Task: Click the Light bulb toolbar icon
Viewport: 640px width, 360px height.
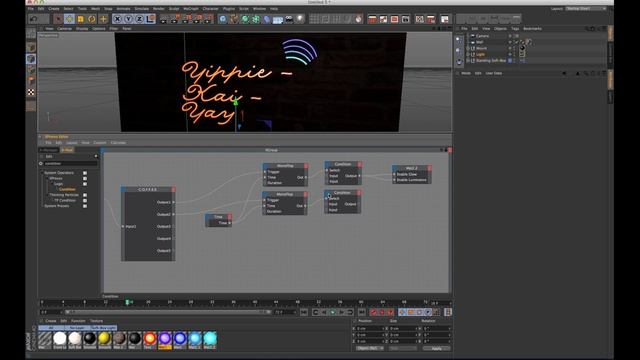Action: pyautogui.click(x=300, y=19)
